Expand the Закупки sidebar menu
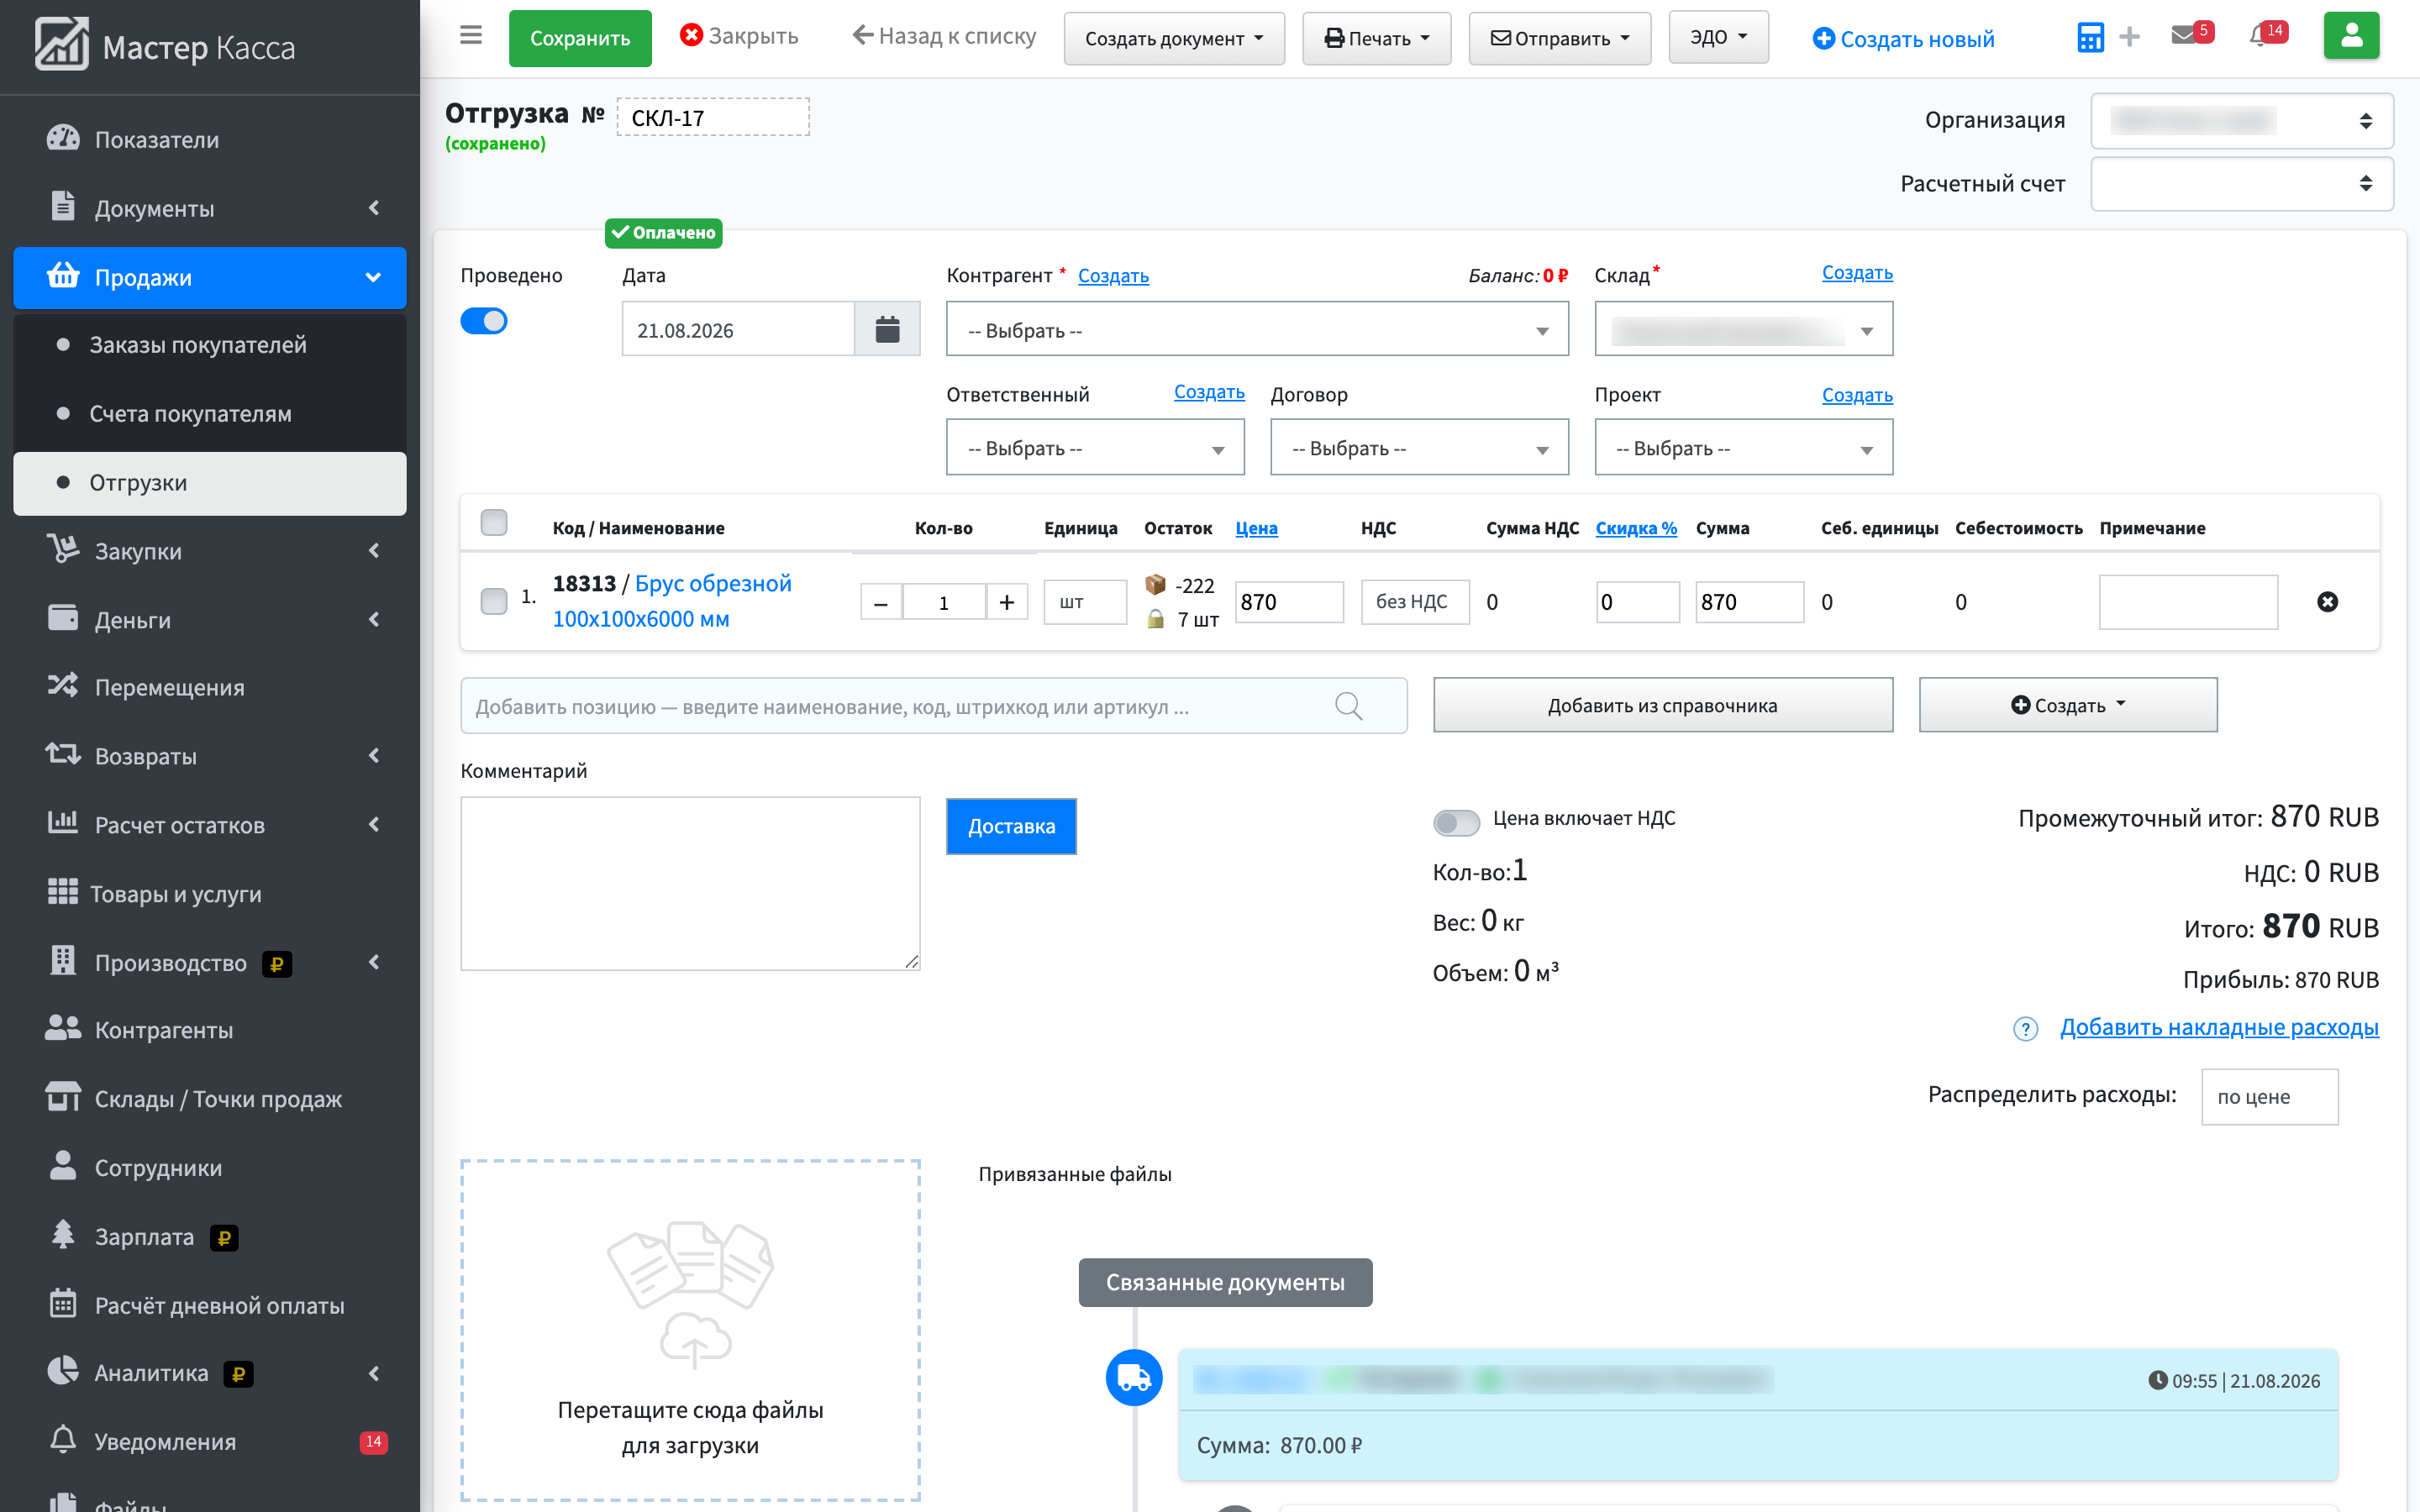 [x=210, y=550]
